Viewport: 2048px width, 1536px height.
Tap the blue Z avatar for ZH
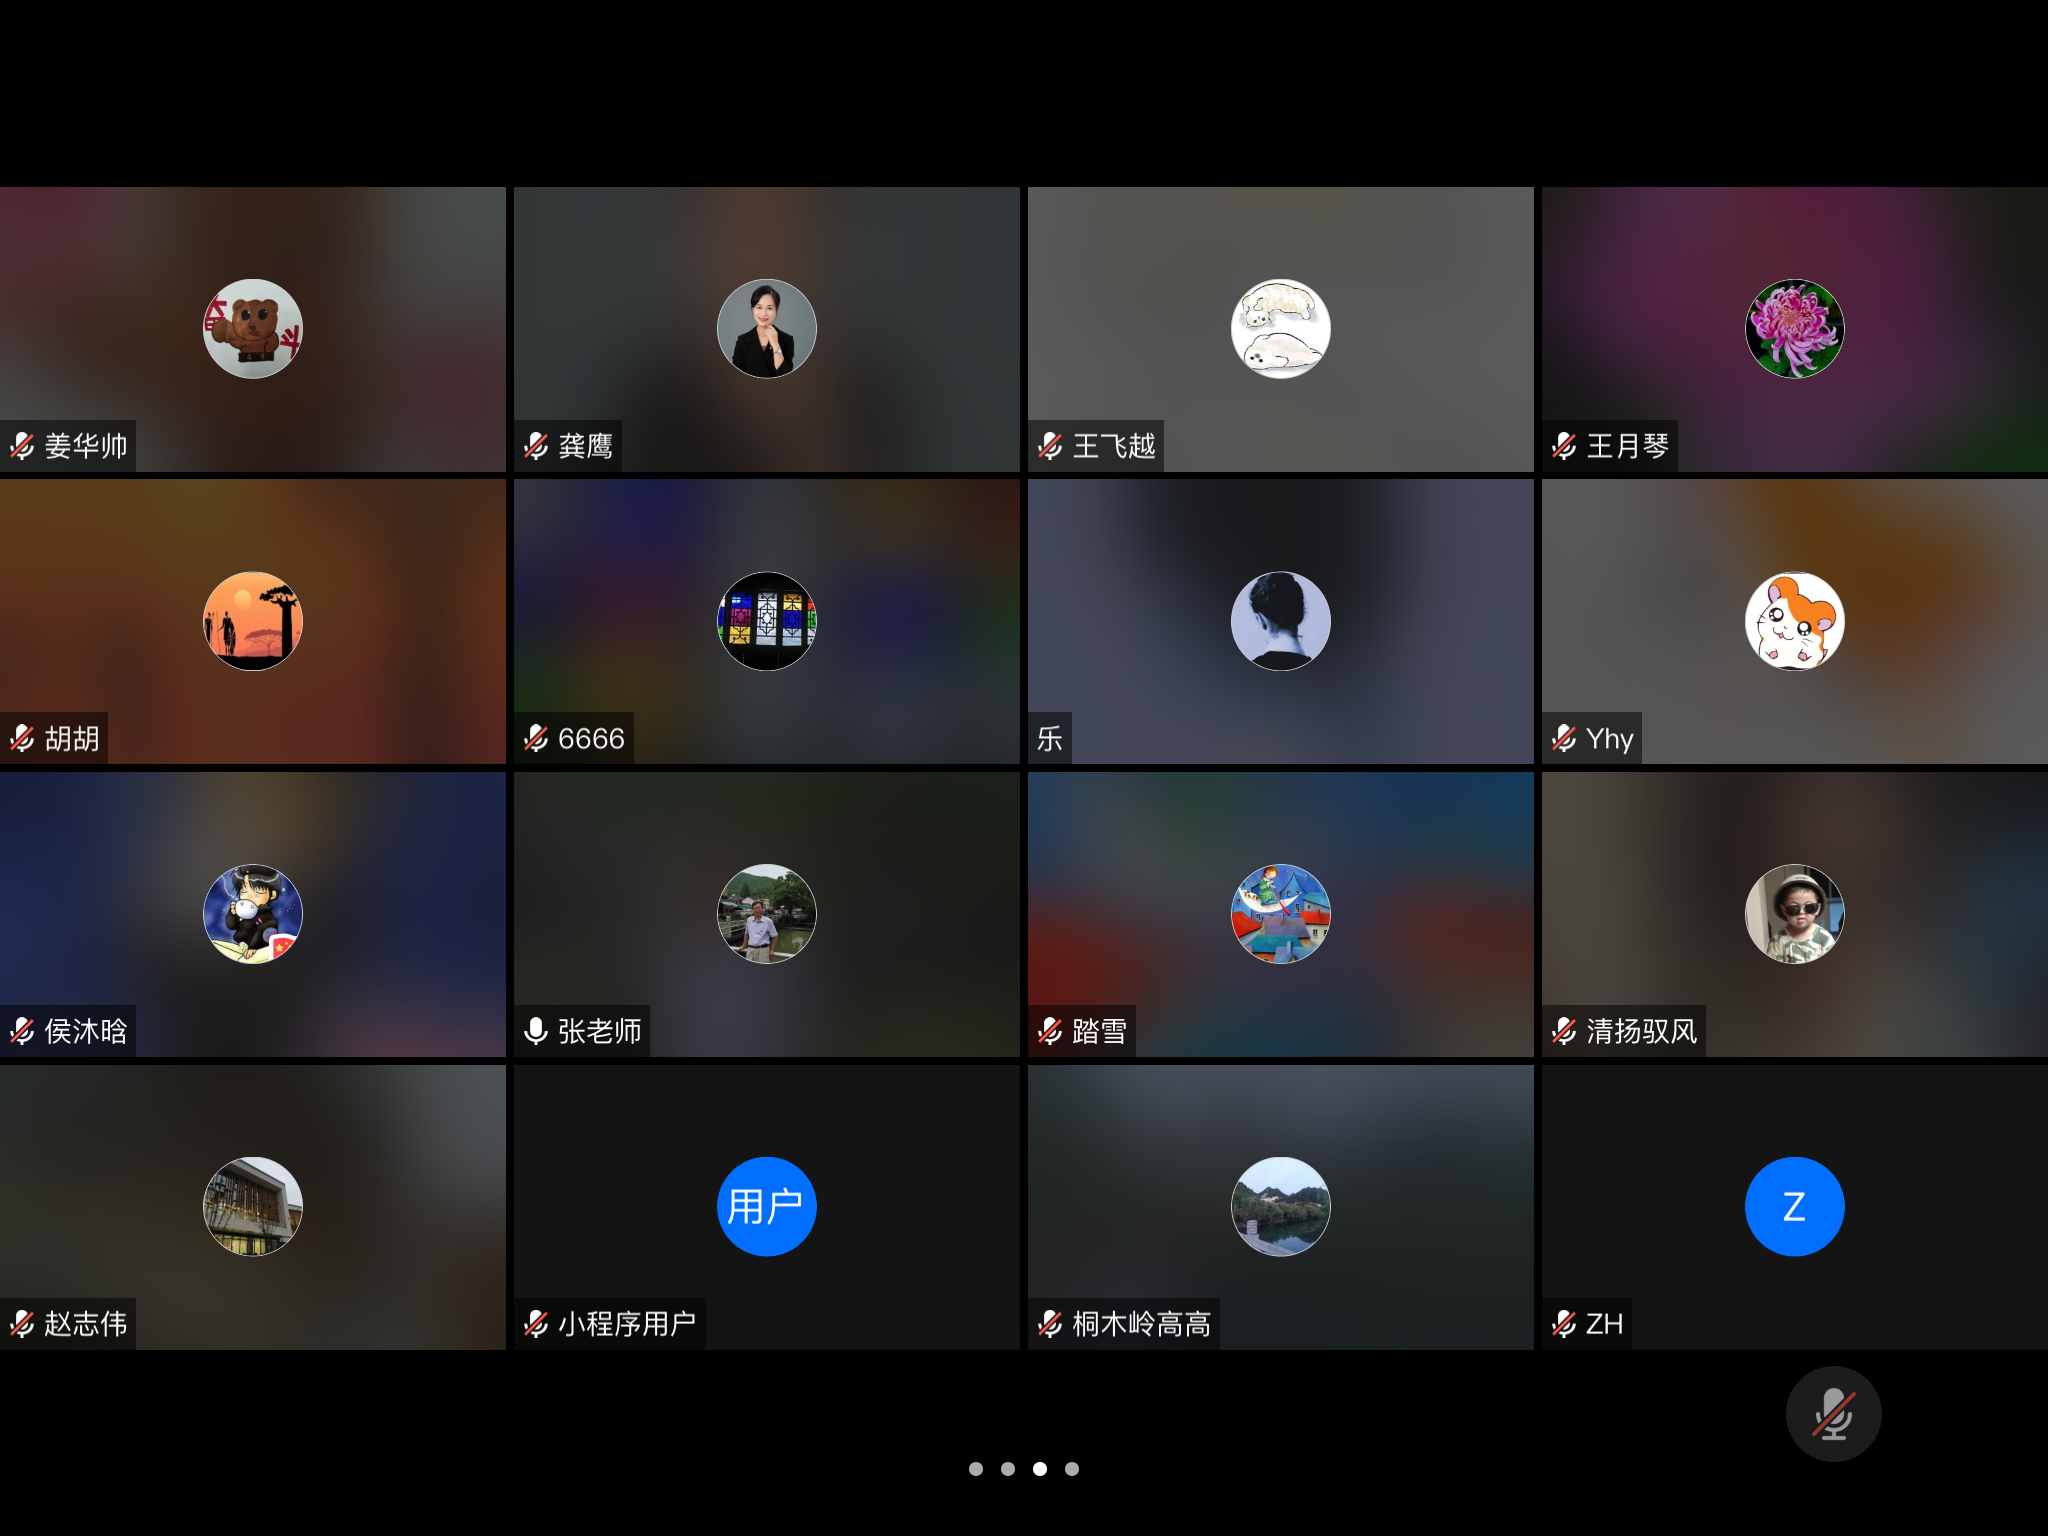[x=1794, y=1206]
